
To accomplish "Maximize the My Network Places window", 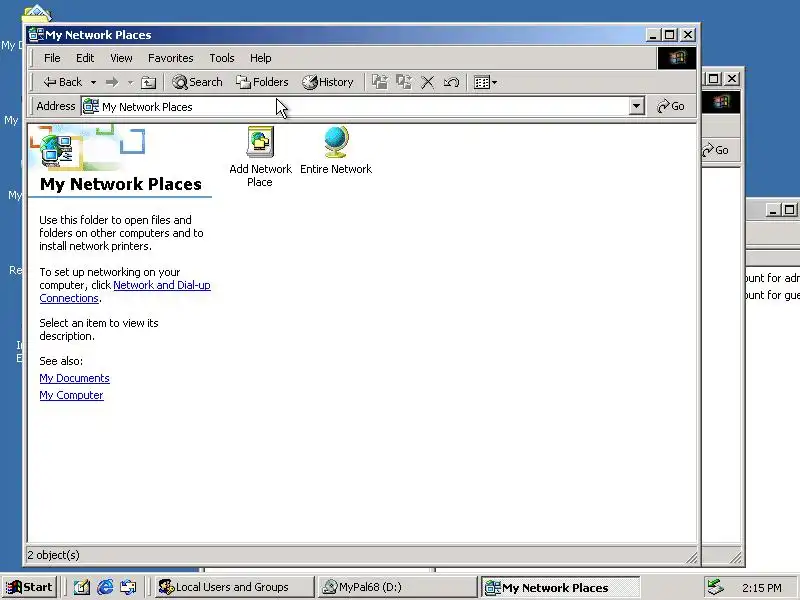I will (670, 35).
